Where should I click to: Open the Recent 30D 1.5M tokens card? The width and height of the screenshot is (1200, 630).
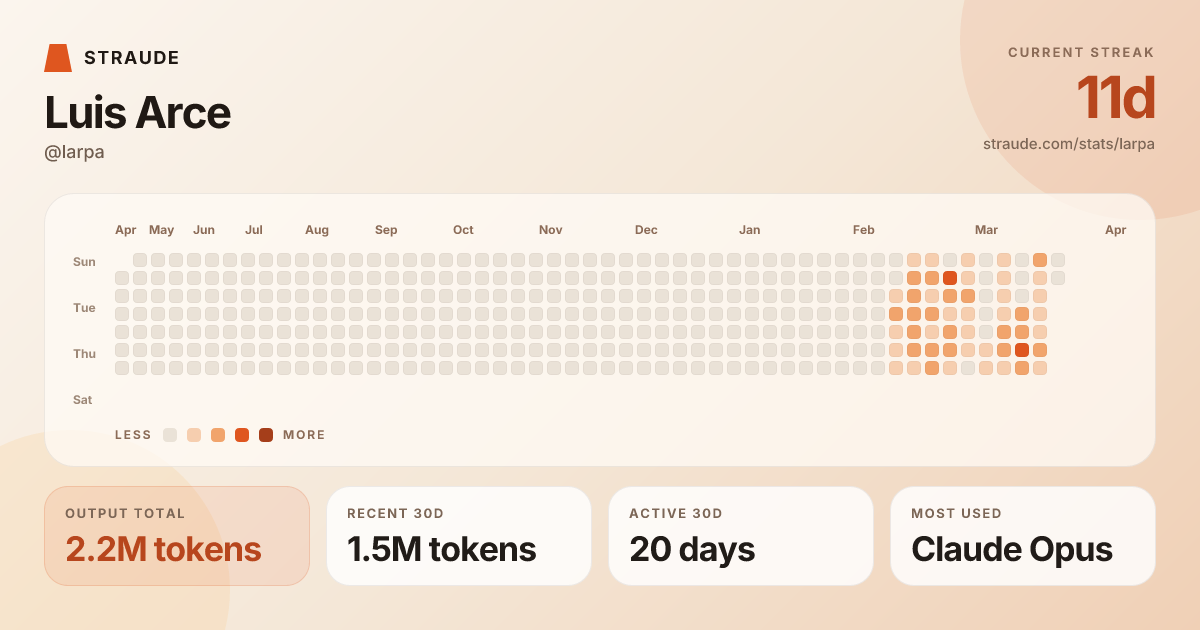pyautogui.click(x=459, y=536)
